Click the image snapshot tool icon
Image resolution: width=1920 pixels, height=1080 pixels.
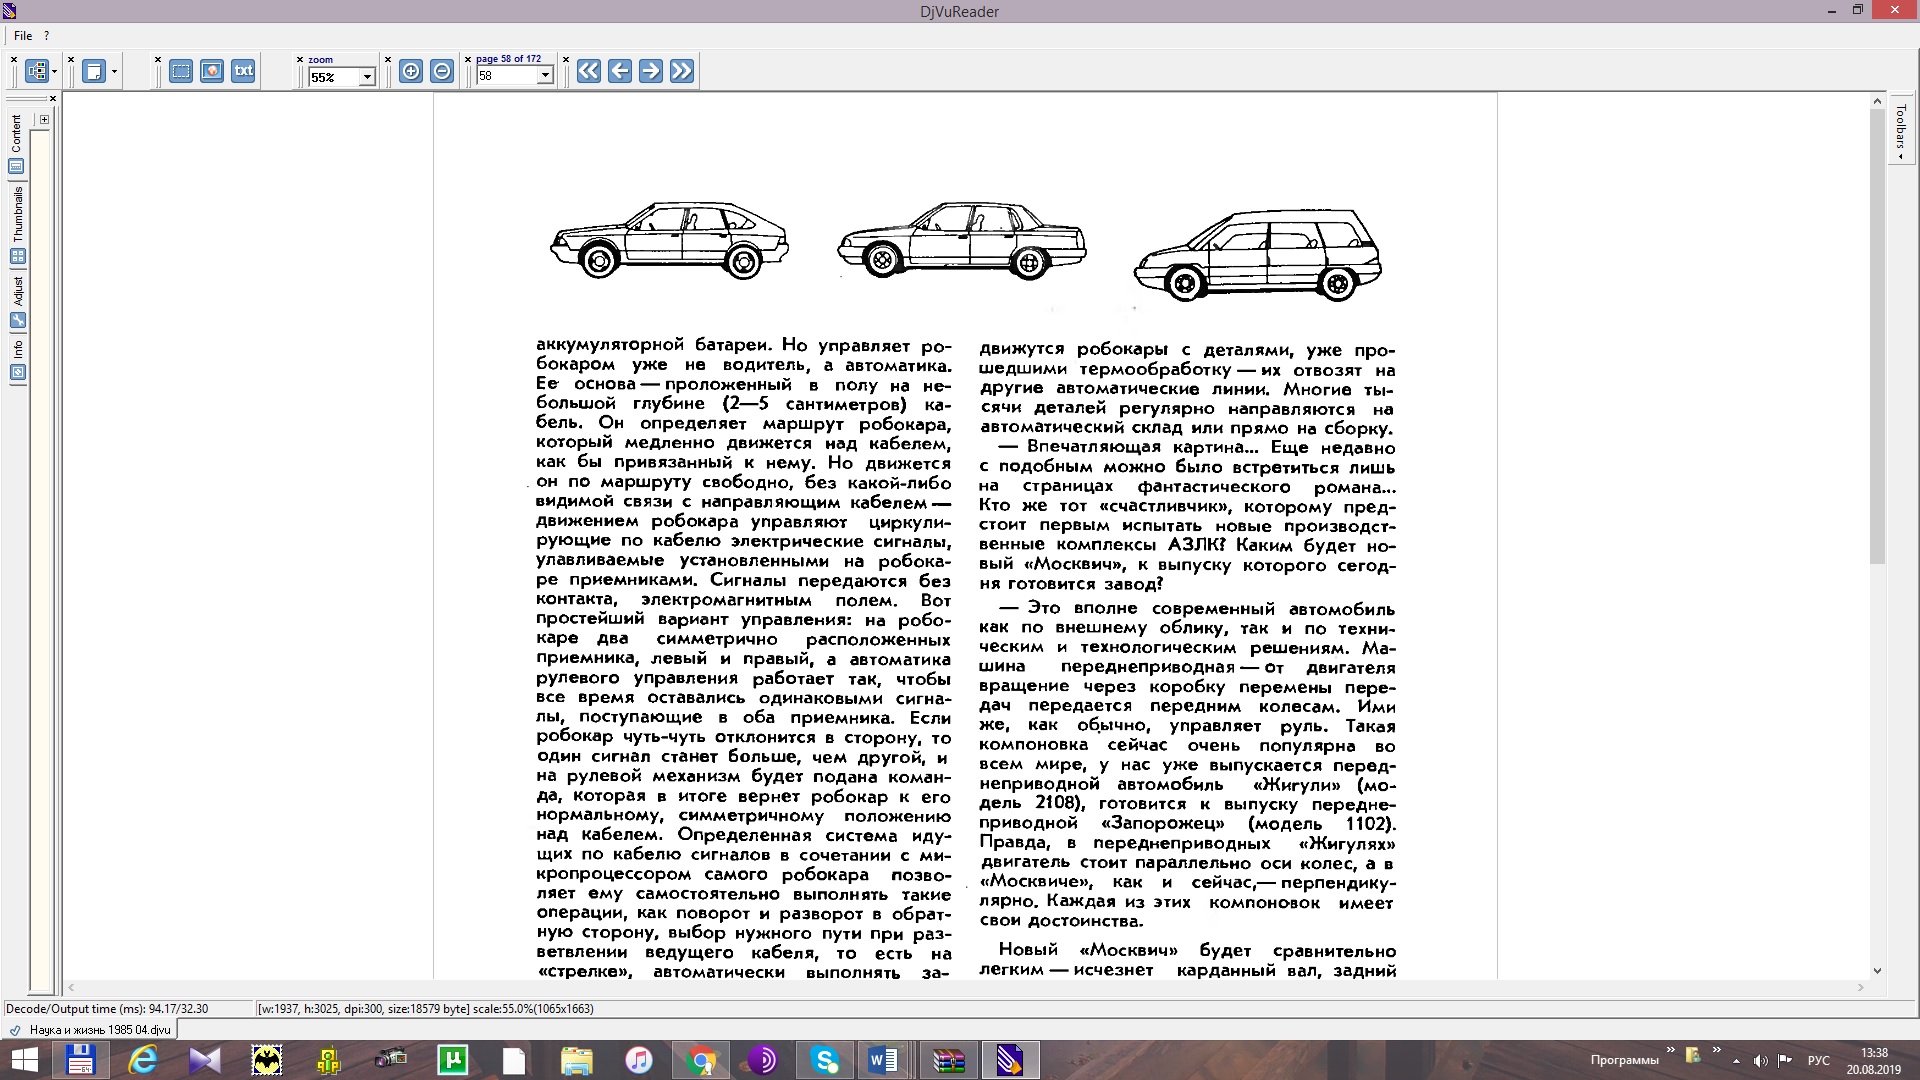tap(212, 71)
